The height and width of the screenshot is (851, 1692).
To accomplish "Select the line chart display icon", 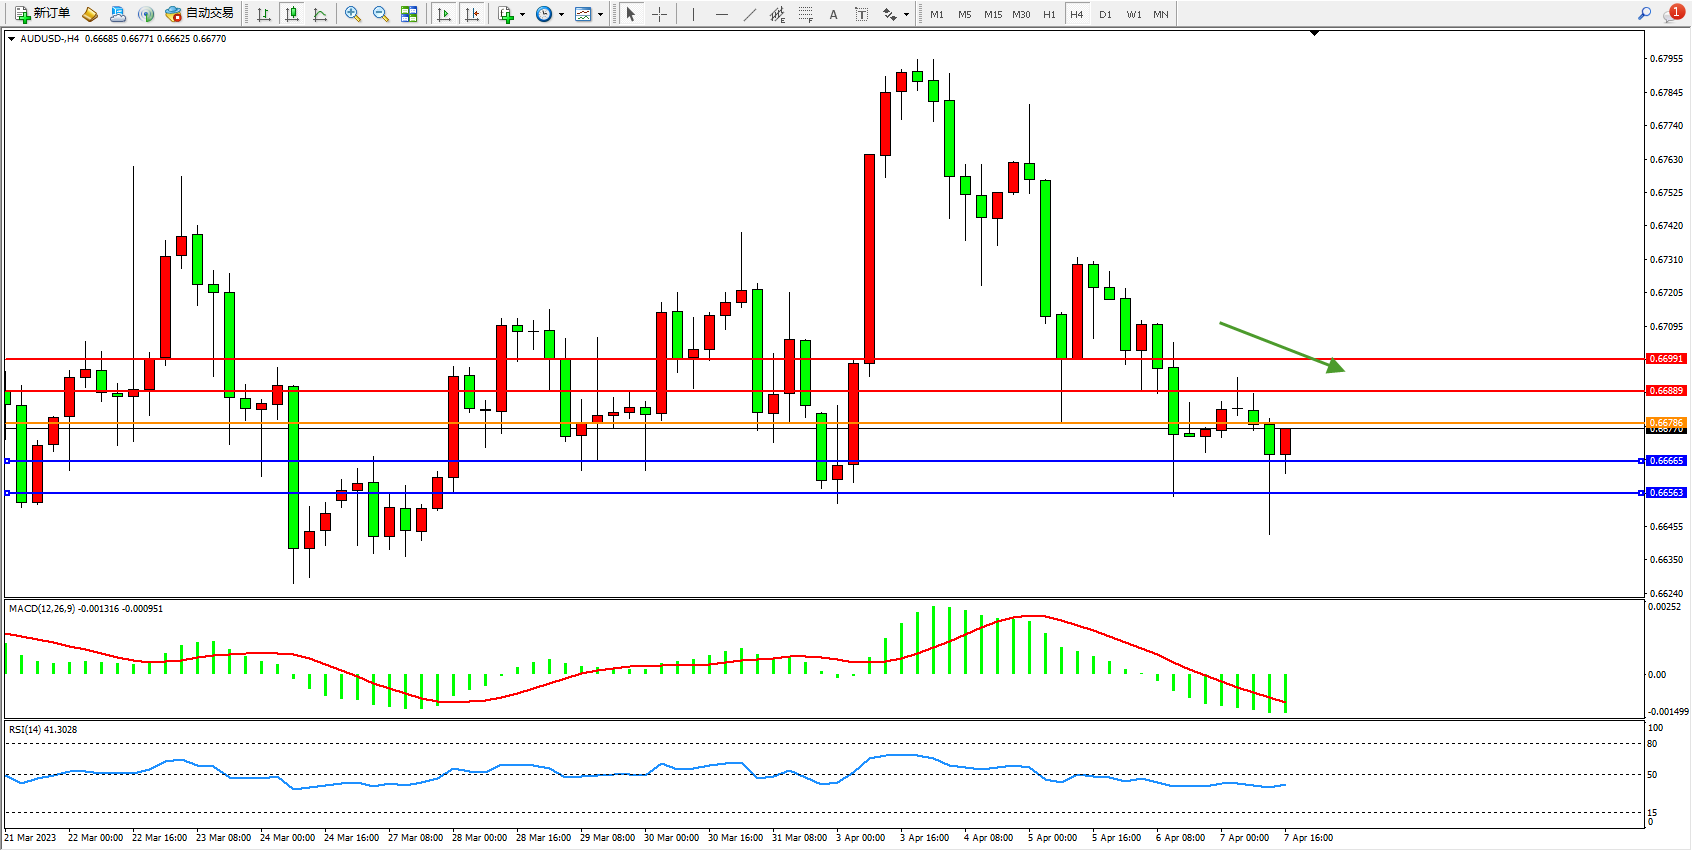I will [320, 14].
